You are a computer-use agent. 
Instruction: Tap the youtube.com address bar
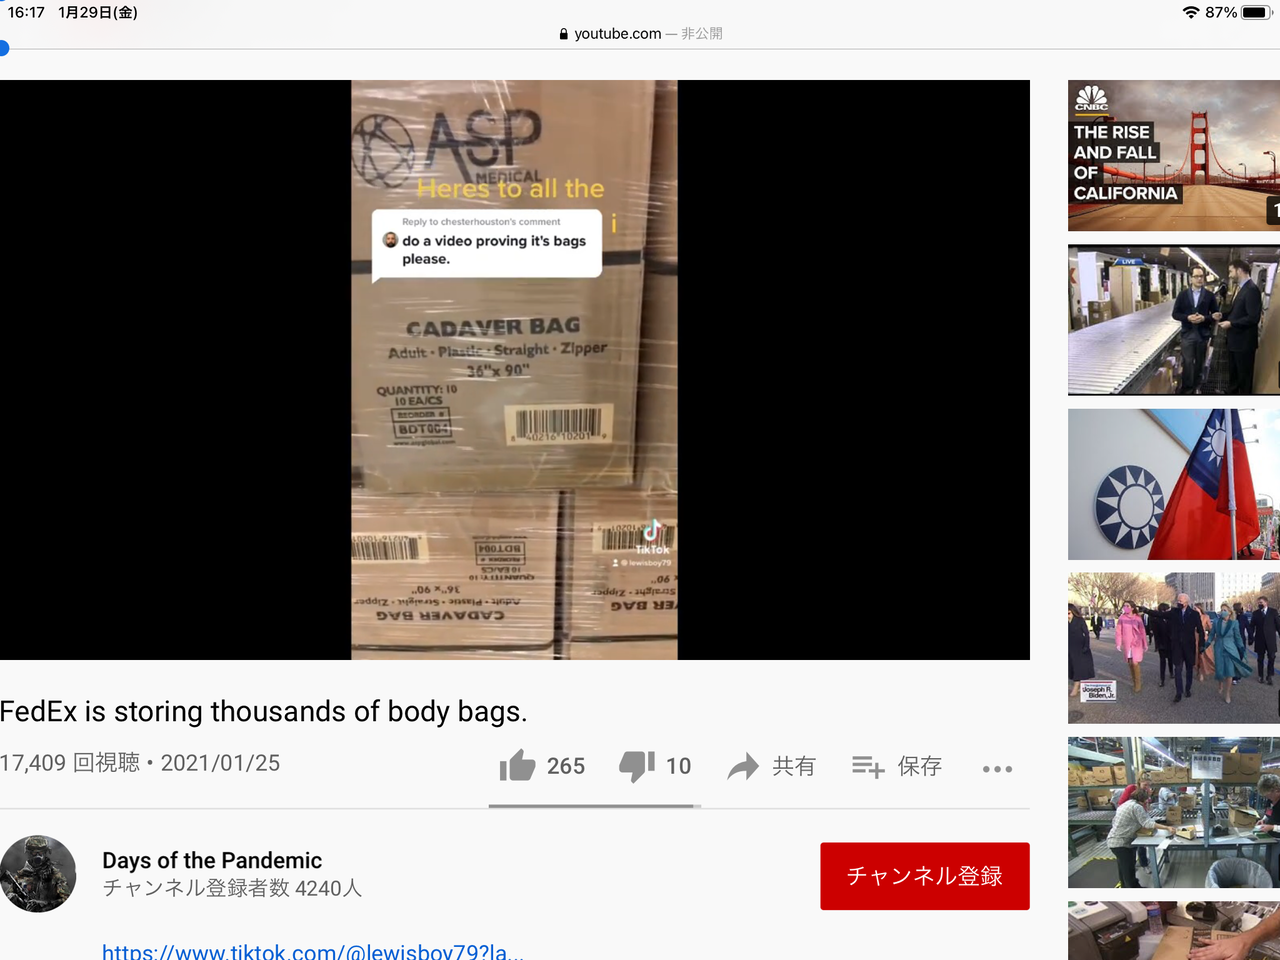[640, 34]
